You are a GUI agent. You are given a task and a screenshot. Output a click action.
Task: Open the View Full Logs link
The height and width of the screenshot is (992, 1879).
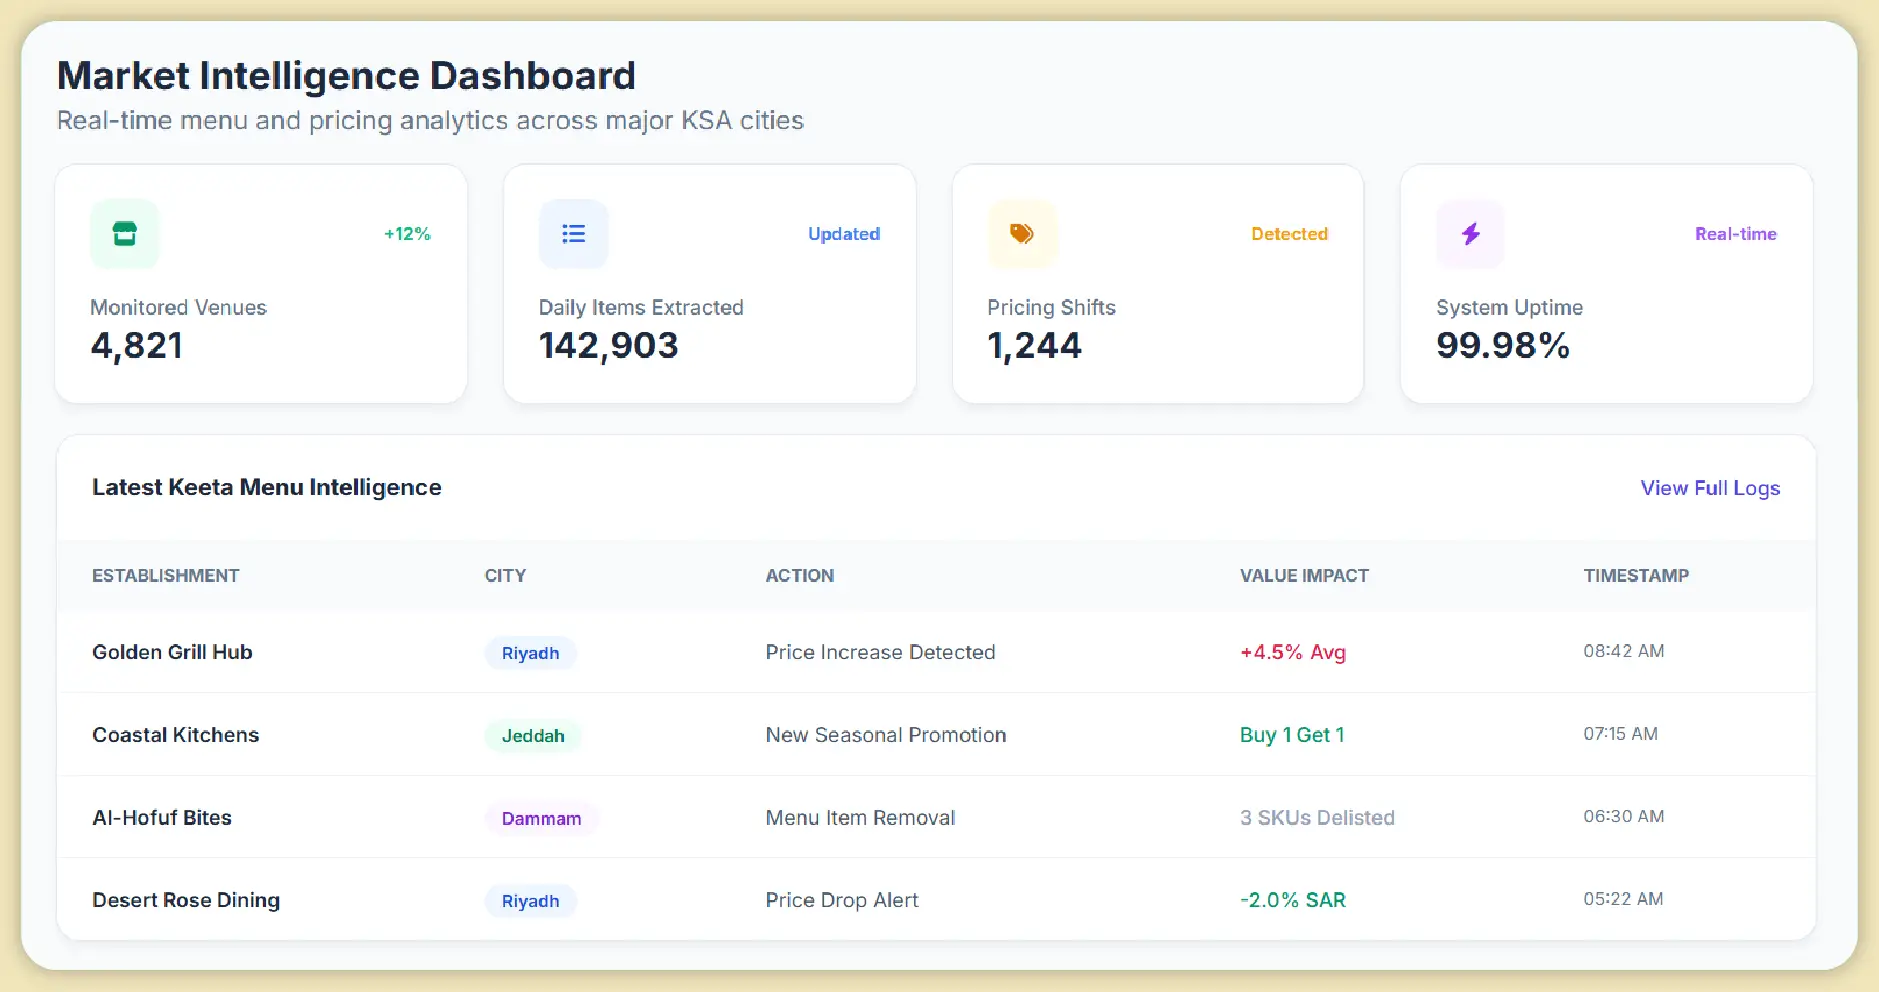click(x=1709, y=488)
